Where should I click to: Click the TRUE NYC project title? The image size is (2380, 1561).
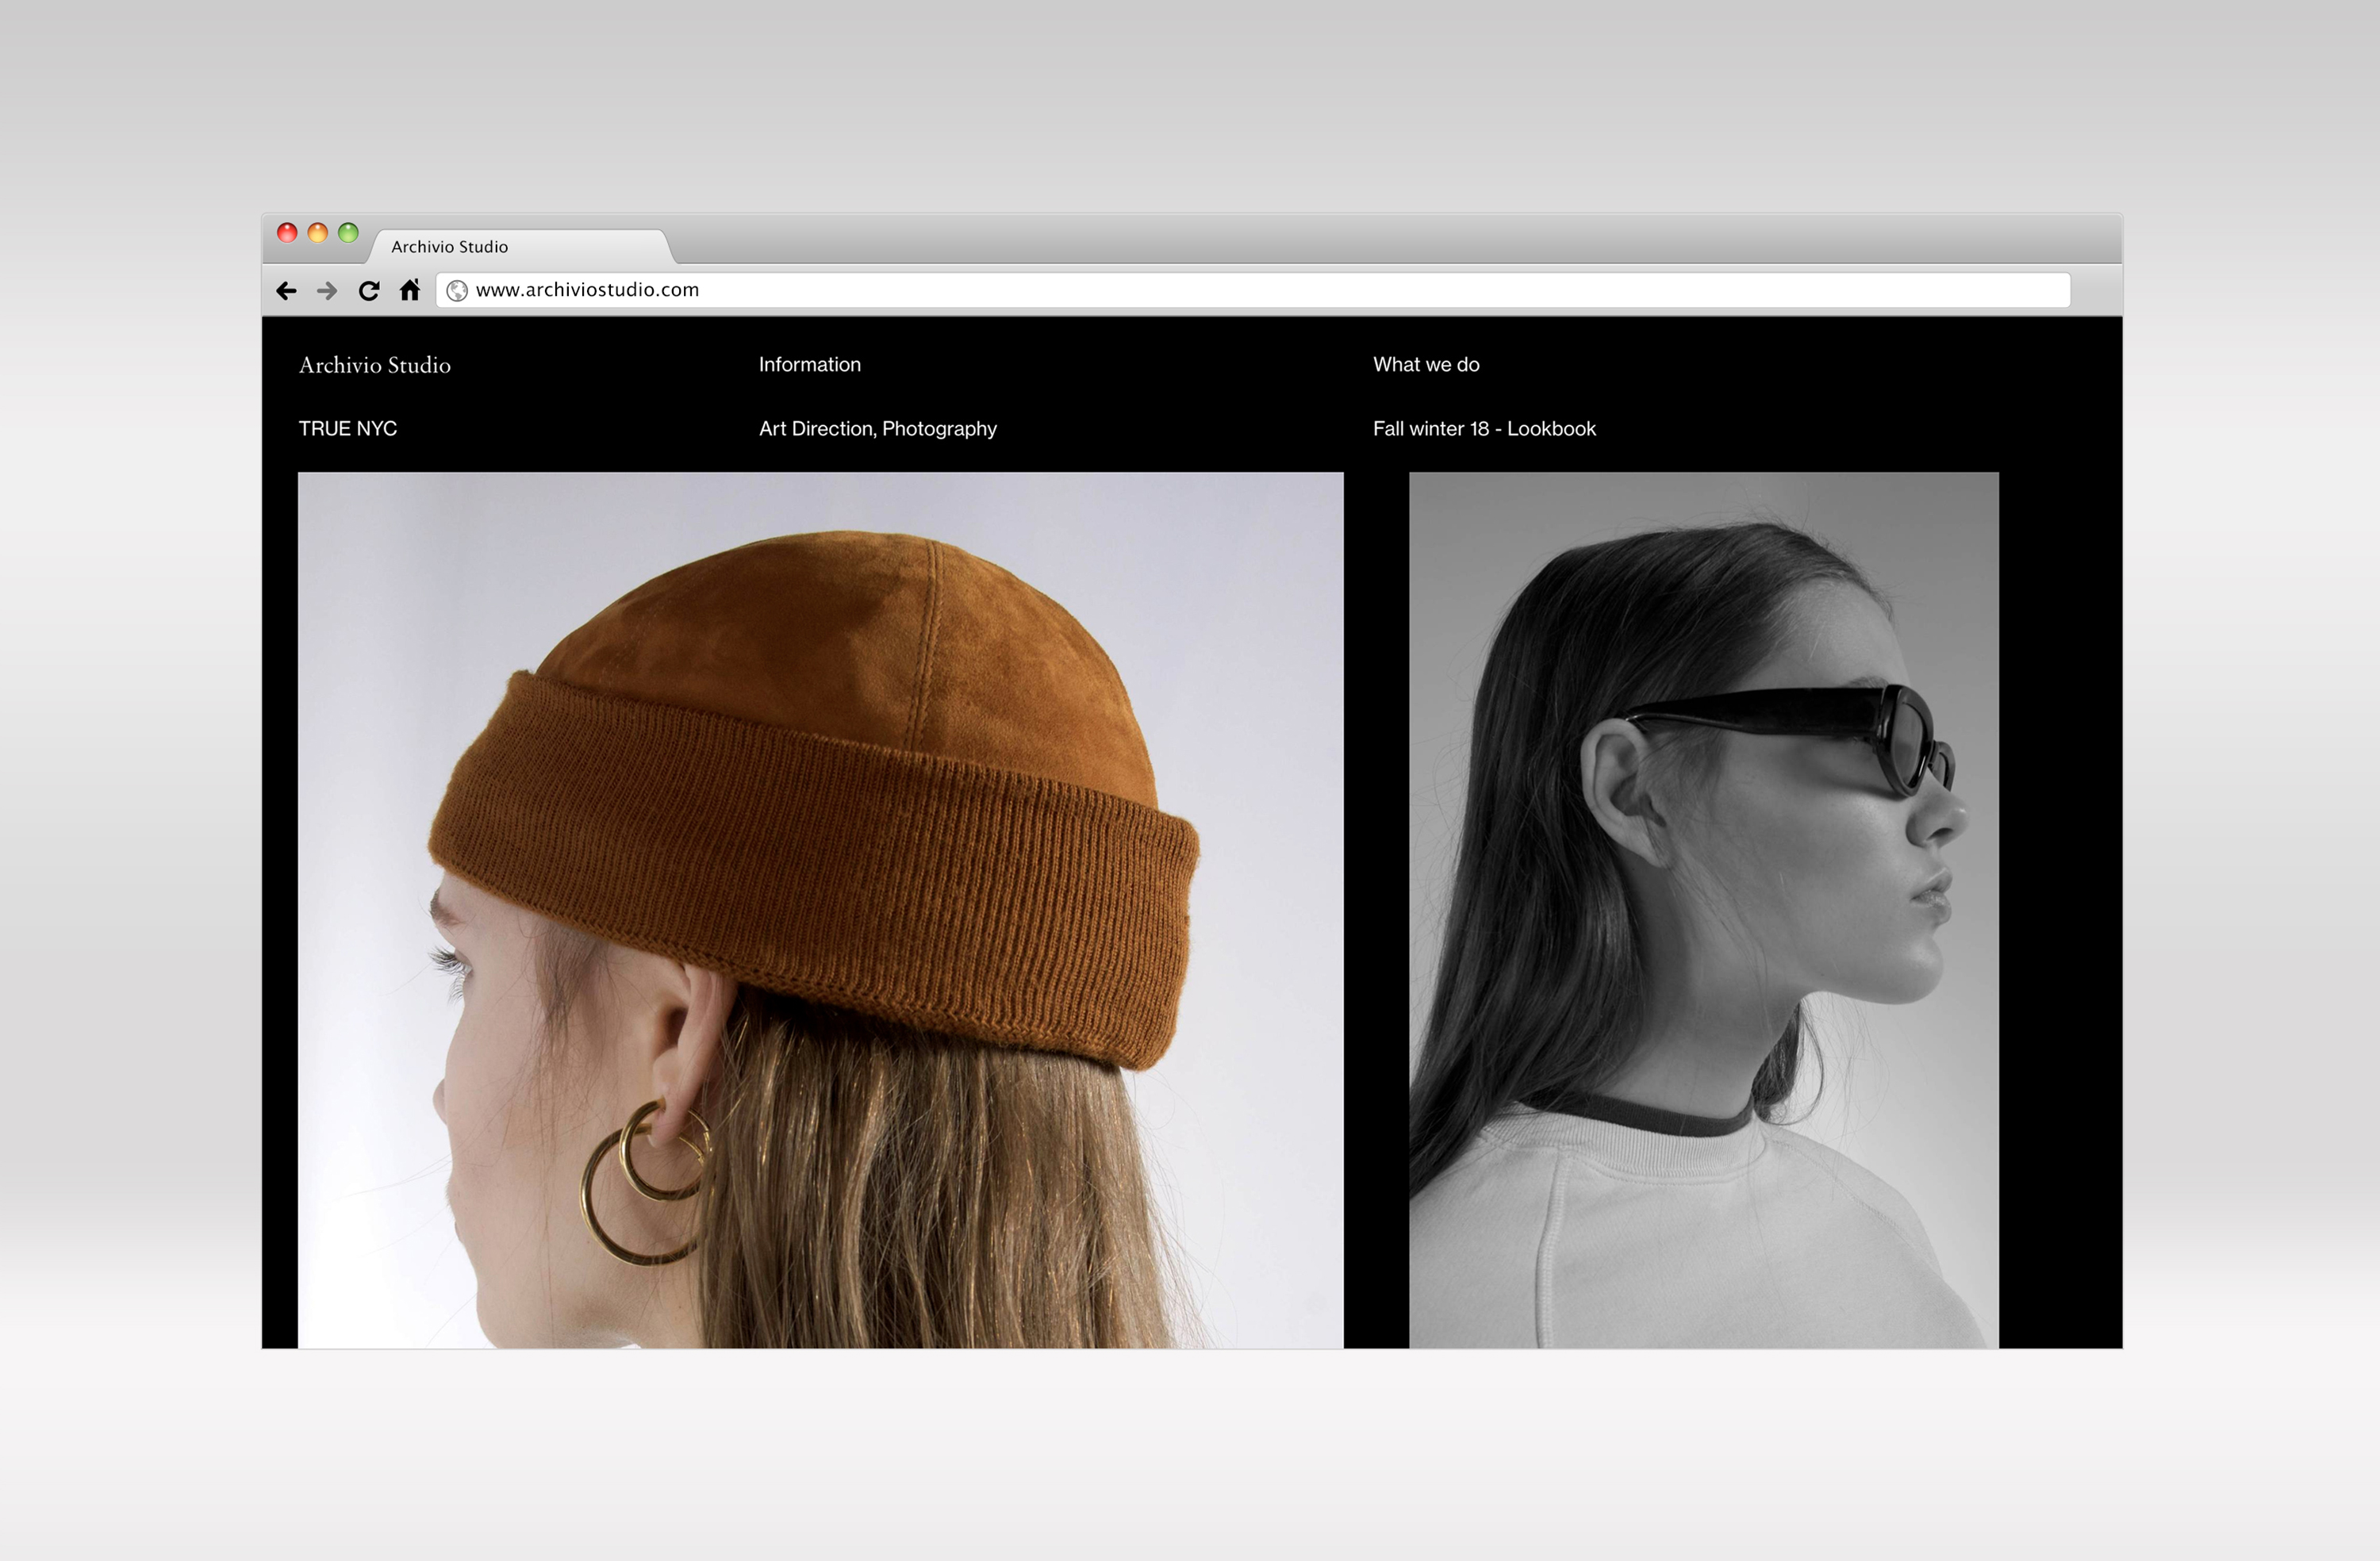point(348,429)
